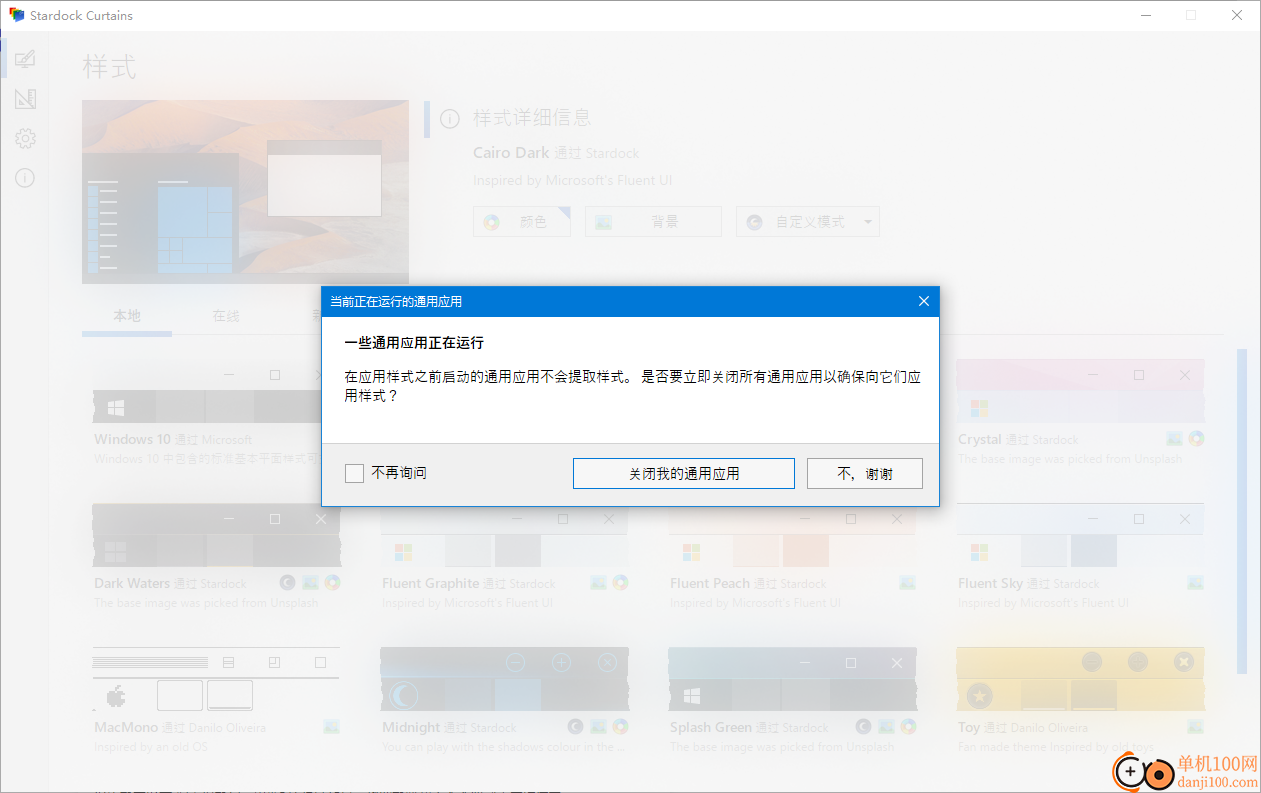Click the Cairo Dark preview image

click(245, 192)
